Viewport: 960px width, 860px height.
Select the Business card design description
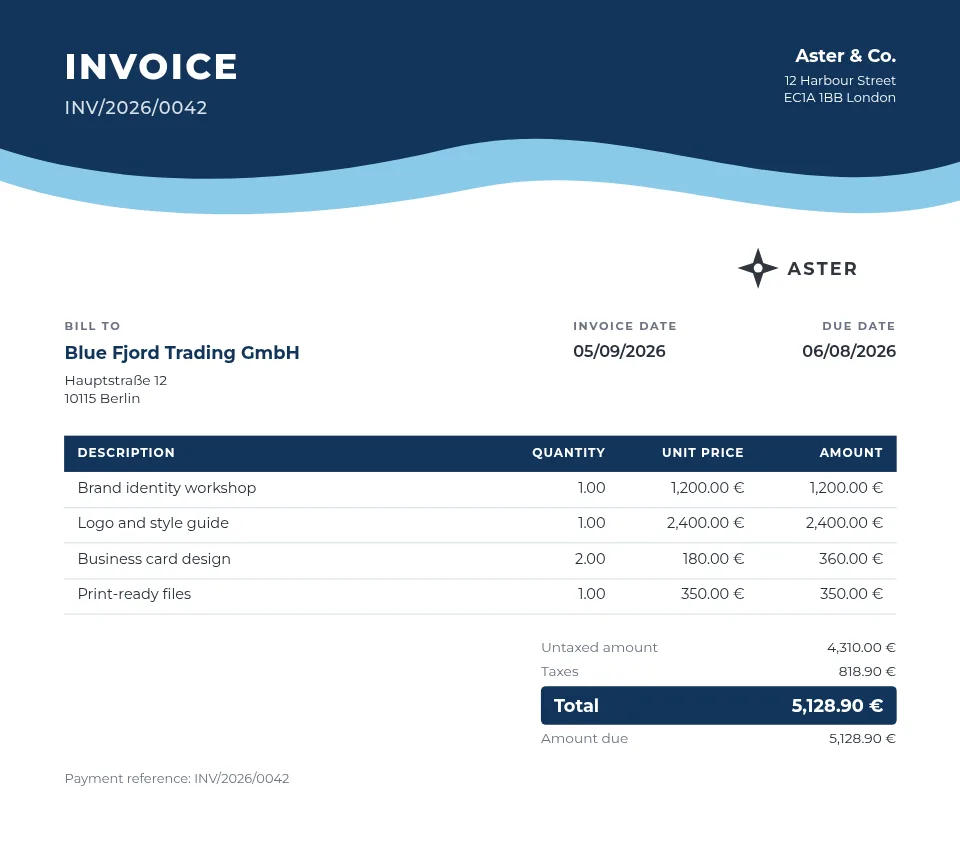pyautogui.click(x=154, y=559)
